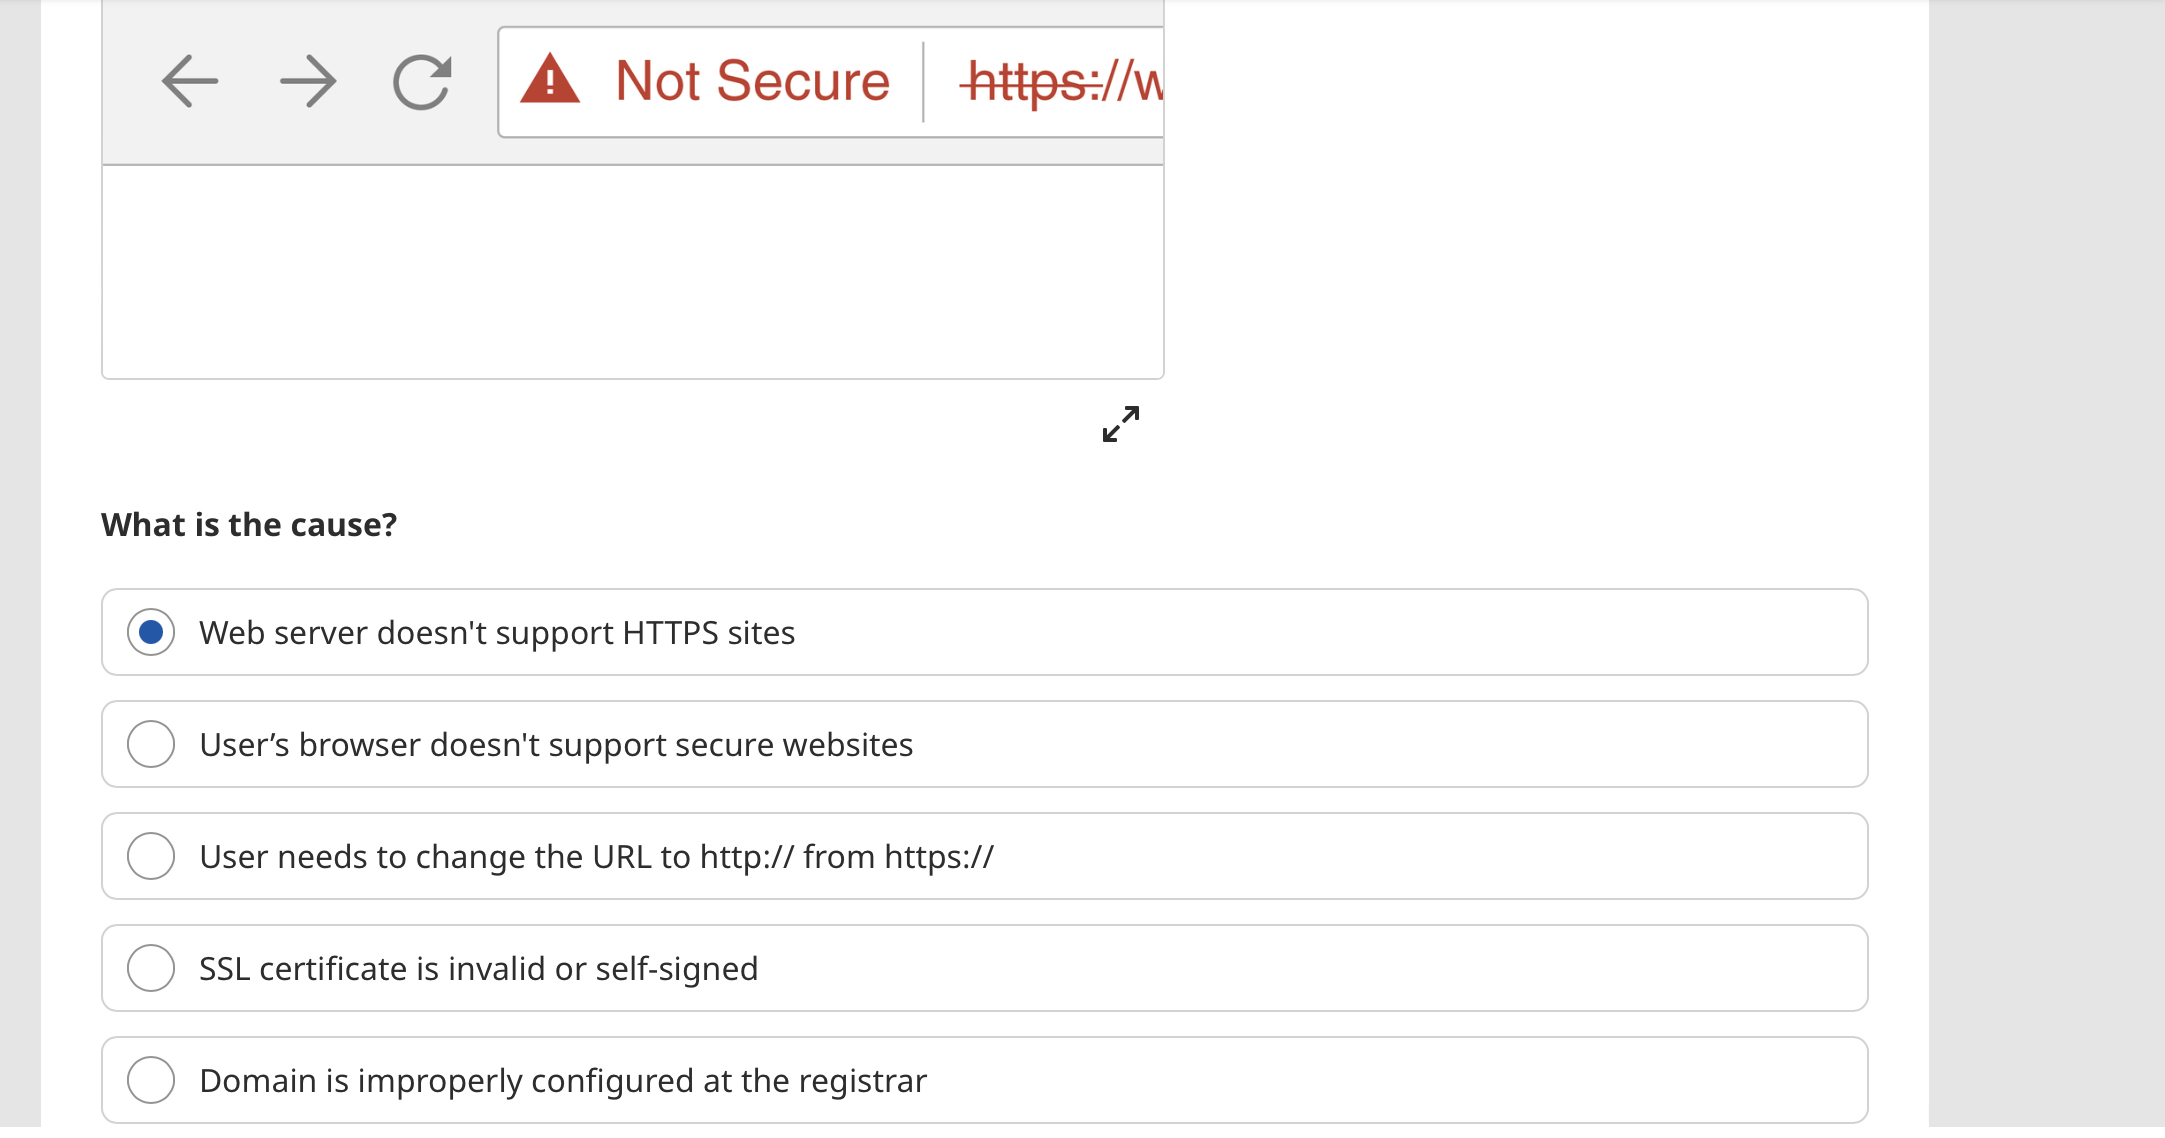Viewport: 2165px width, 1138px height.
Task: Click the browser forward arrow icon
Action: [309, 82]
